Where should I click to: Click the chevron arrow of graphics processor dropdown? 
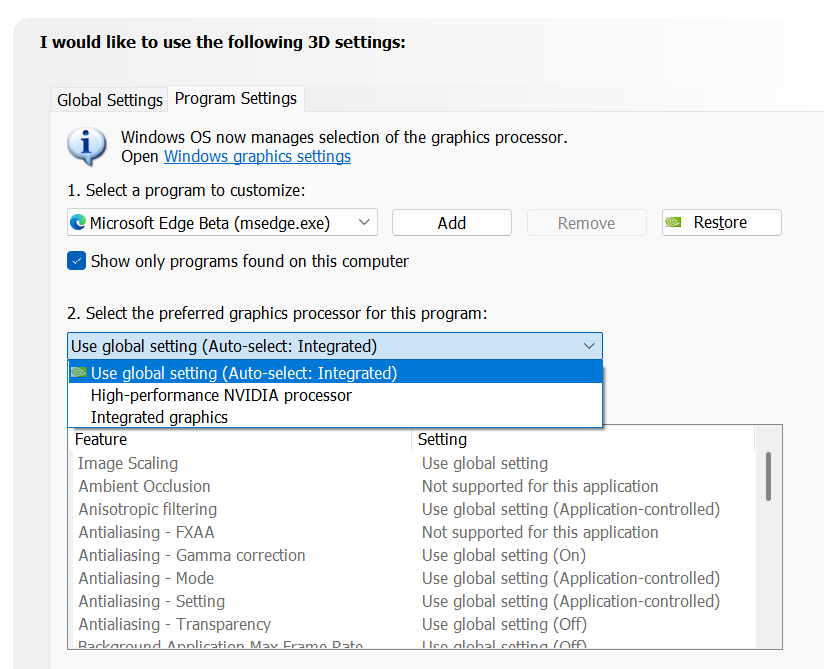coord(589,346)
